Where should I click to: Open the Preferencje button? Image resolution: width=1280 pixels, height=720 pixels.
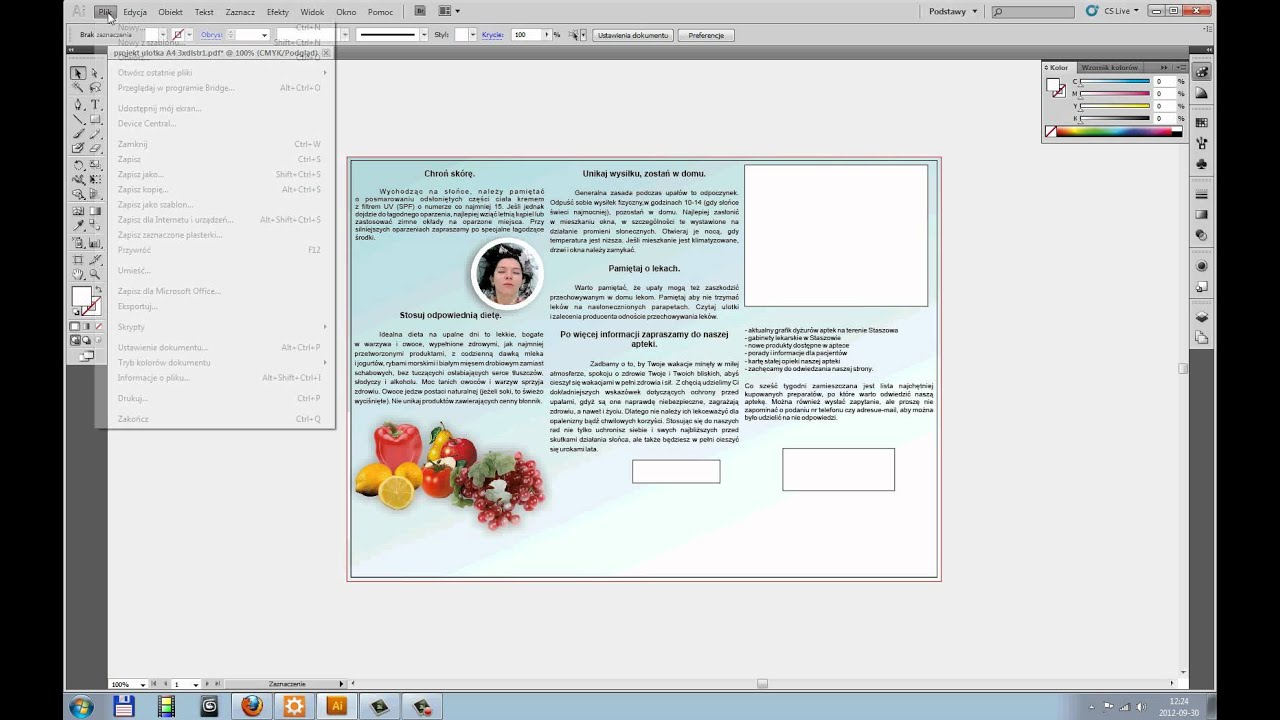click(706, 35)
